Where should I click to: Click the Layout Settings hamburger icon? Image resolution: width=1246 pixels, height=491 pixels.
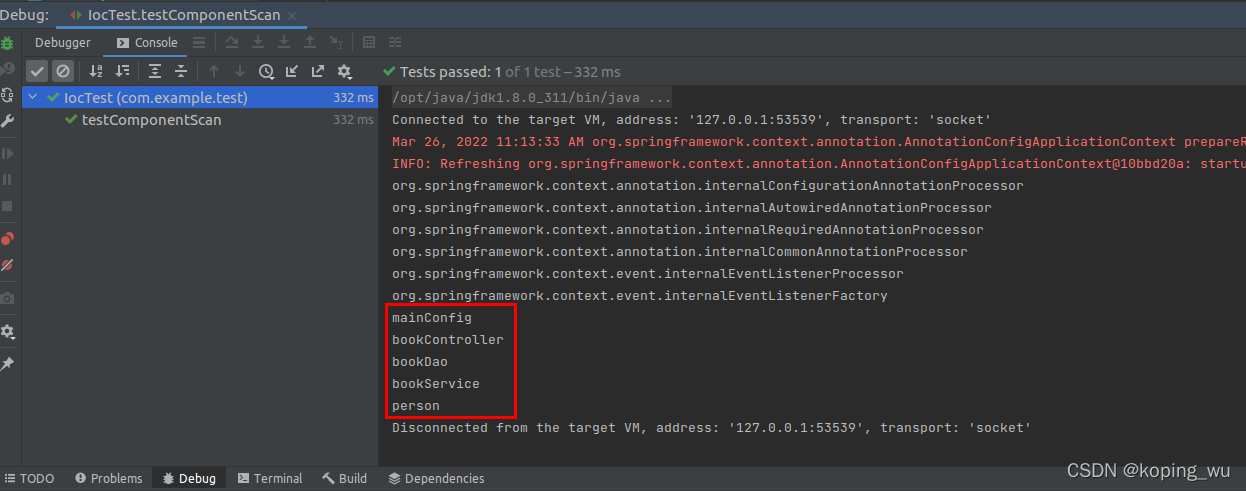[199, 43]
